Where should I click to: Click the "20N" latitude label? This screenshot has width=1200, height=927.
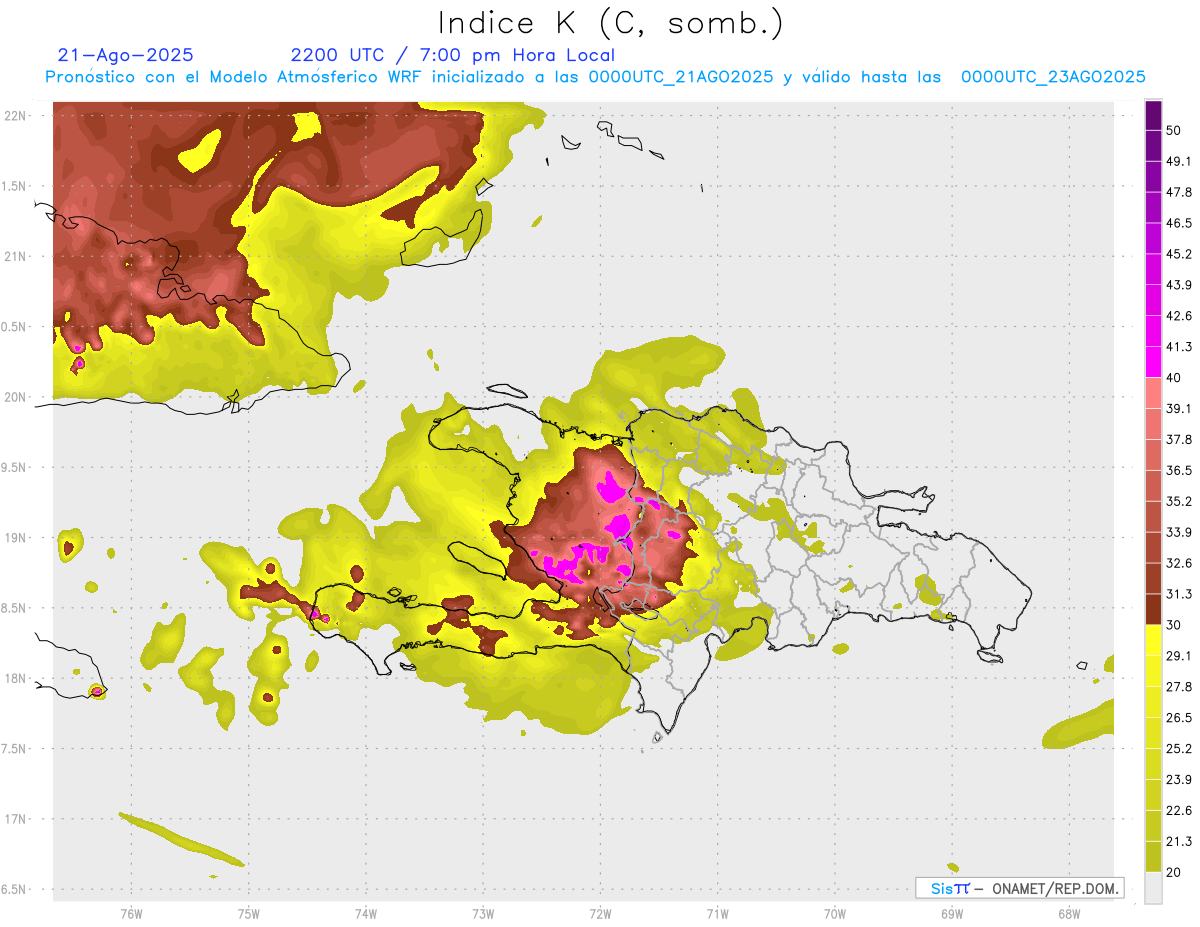point(16,397)
